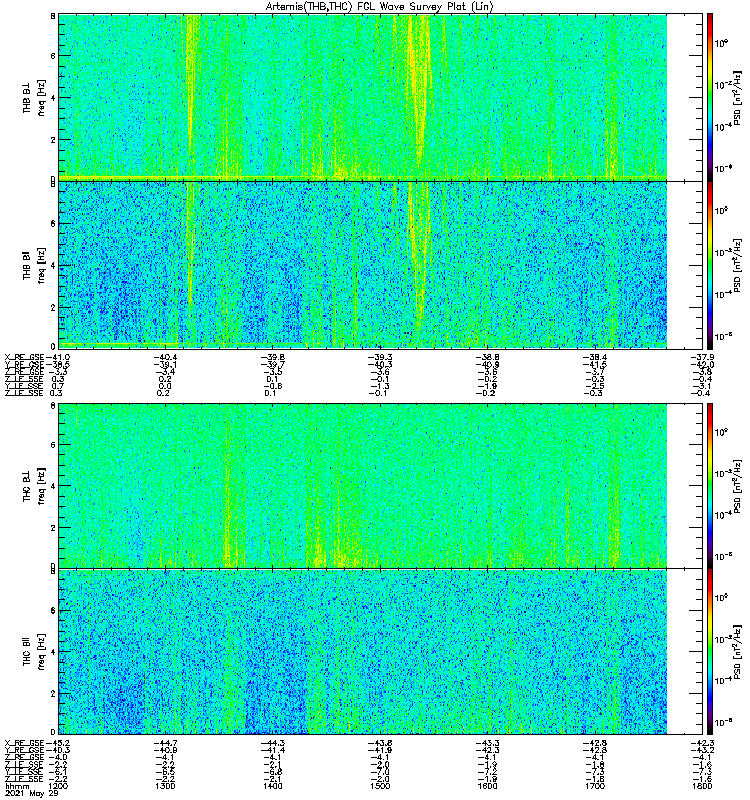Click the 'THC B⊥ freq [Hz]' y-axis label
Image resolution: width=750 pixels, height=800 pixels.
(34, 486)
